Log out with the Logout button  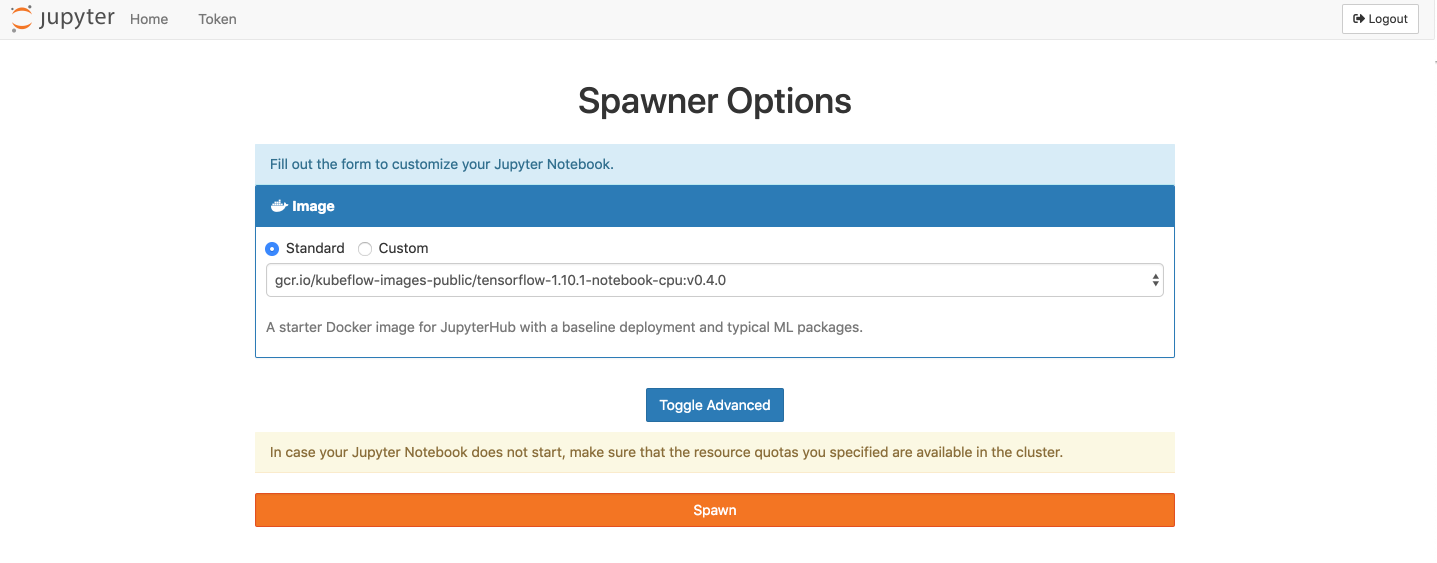tap(1380, 19)
